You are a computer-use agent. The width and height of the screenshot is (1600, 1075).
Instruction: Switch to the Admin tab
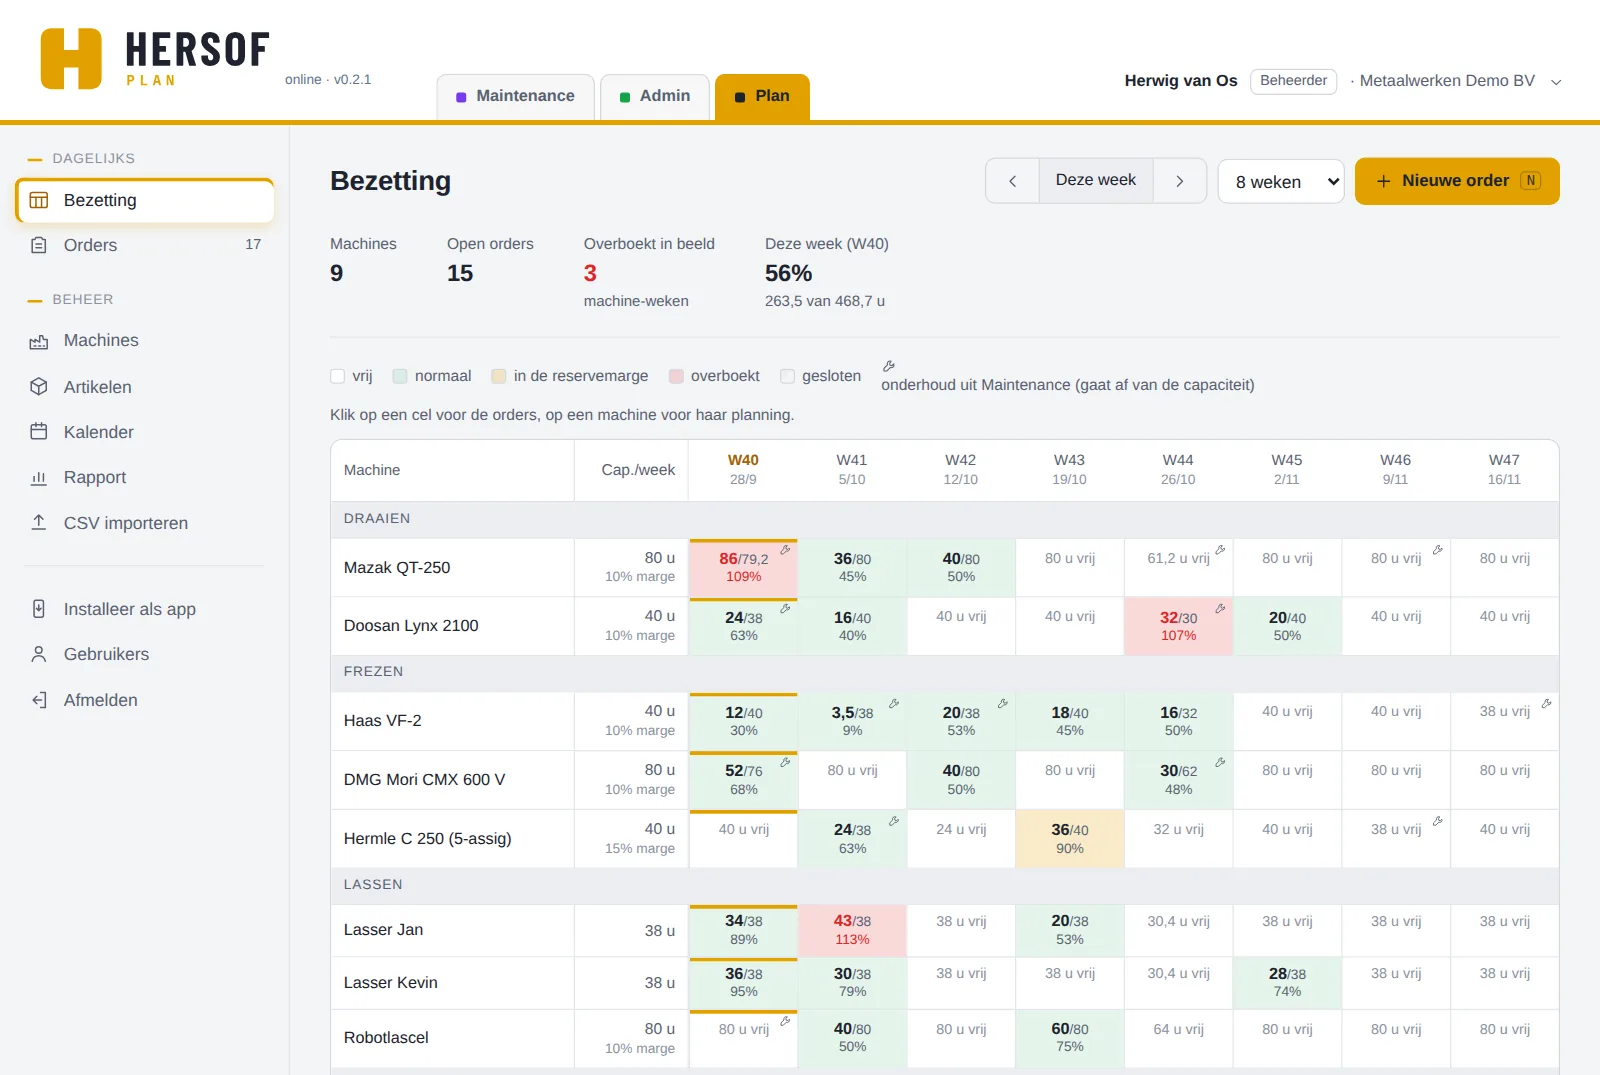click(x=655, y=97)
